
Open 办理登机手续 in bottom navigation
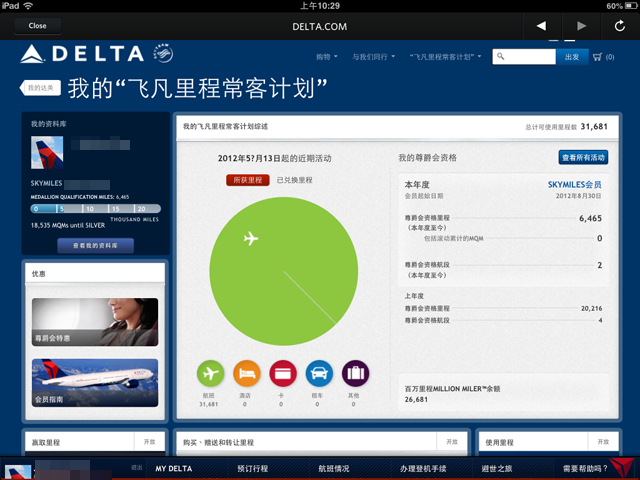(423, 469)
